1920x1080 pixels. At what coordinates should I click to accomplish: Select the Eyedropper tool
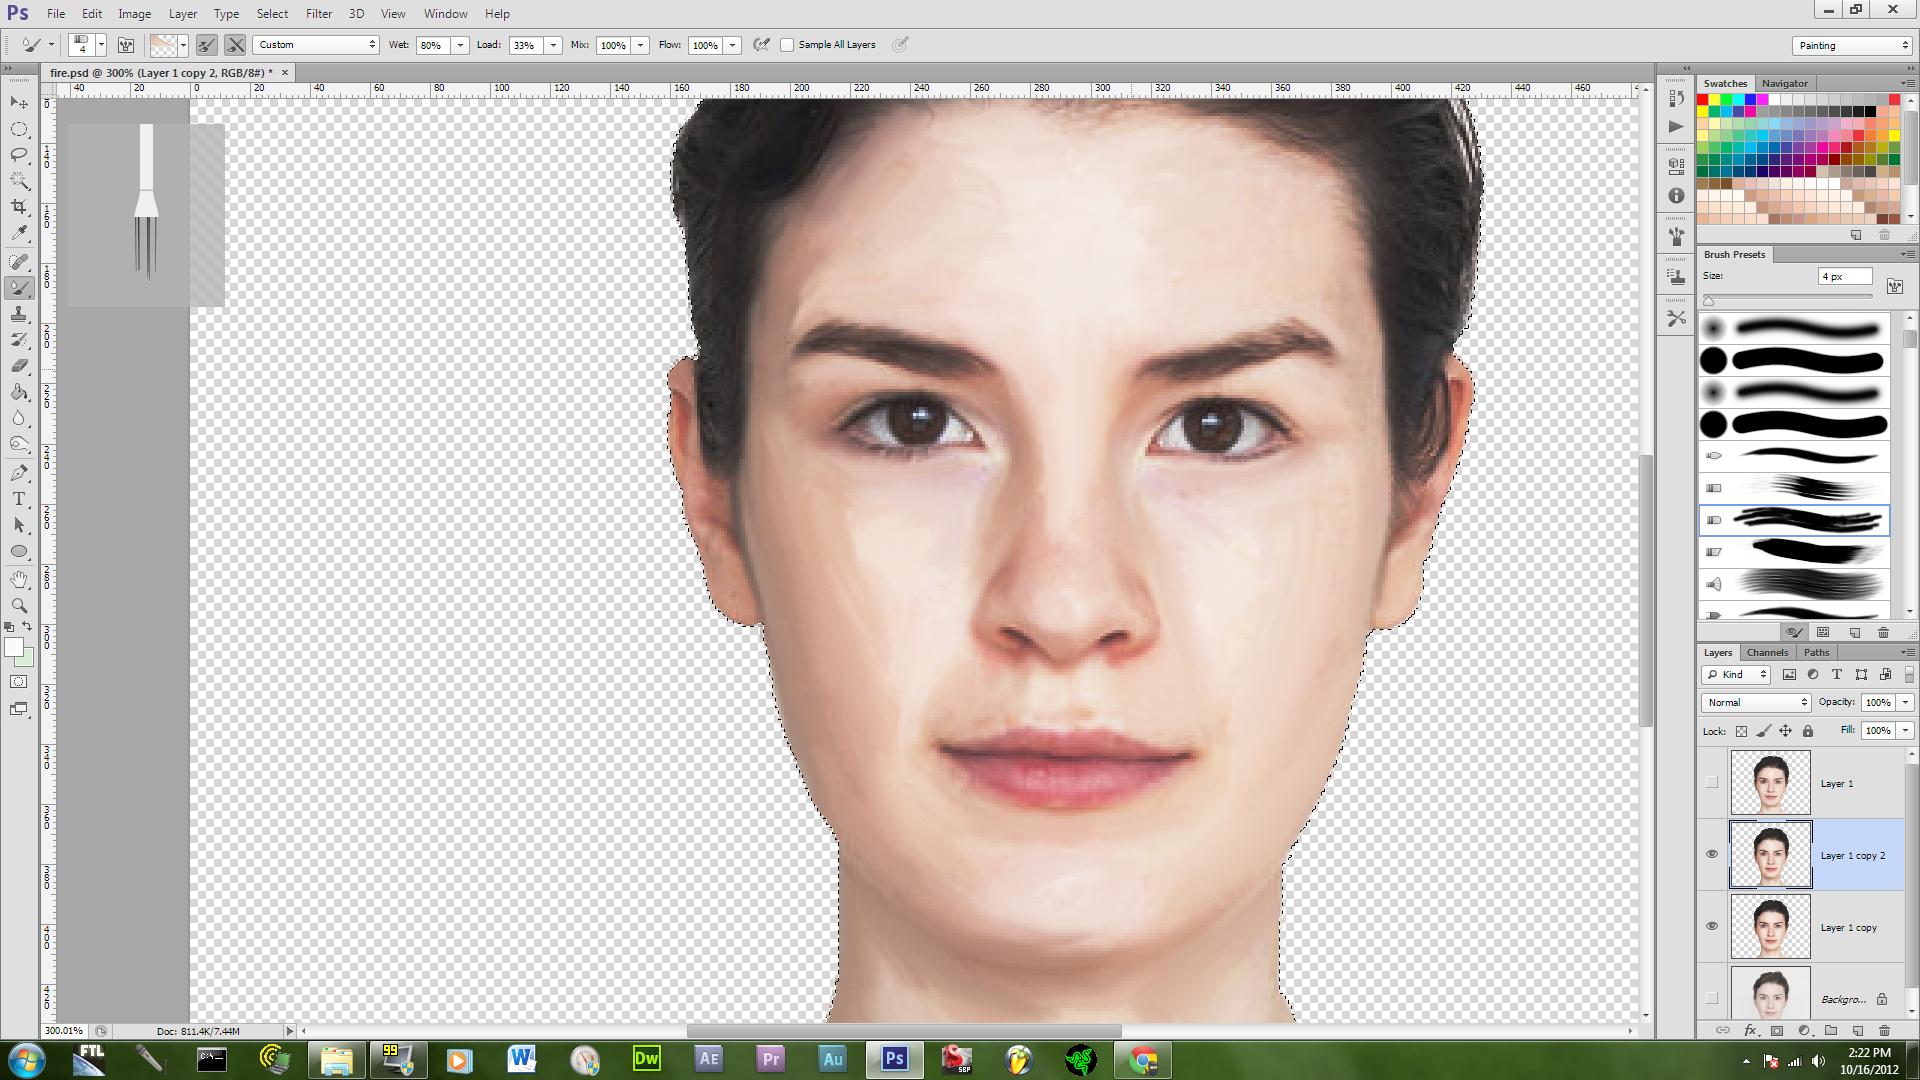(19, 233)
